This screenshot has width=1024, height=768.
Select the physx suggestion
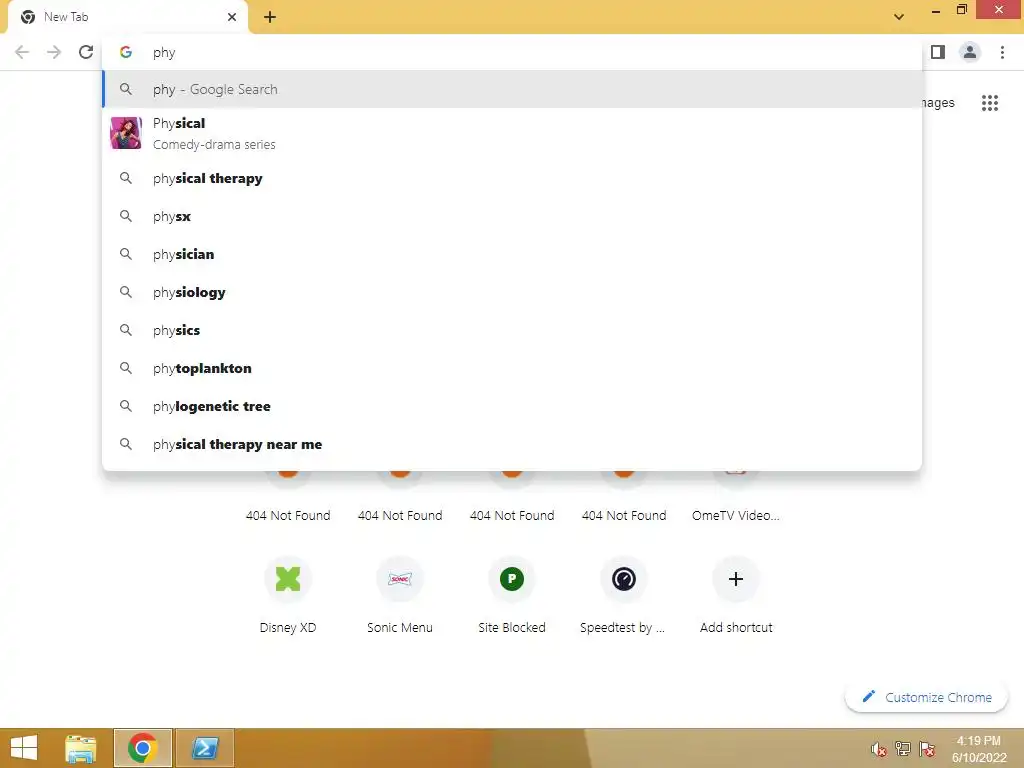pos(512,216)
